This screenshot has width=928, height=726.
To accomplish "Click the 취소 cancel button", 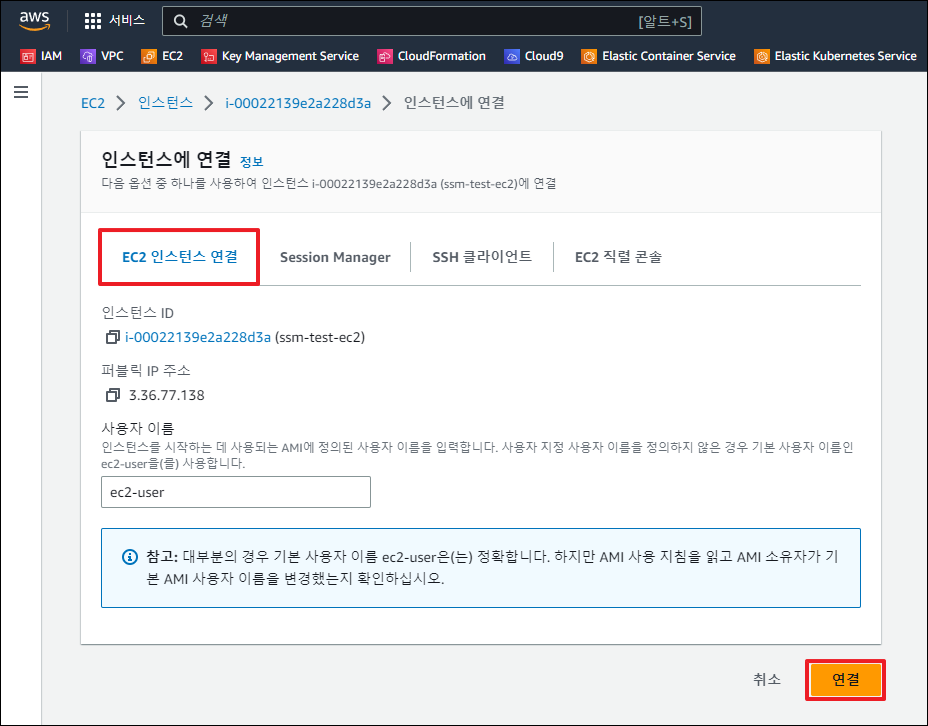I will tap(766, 679).
